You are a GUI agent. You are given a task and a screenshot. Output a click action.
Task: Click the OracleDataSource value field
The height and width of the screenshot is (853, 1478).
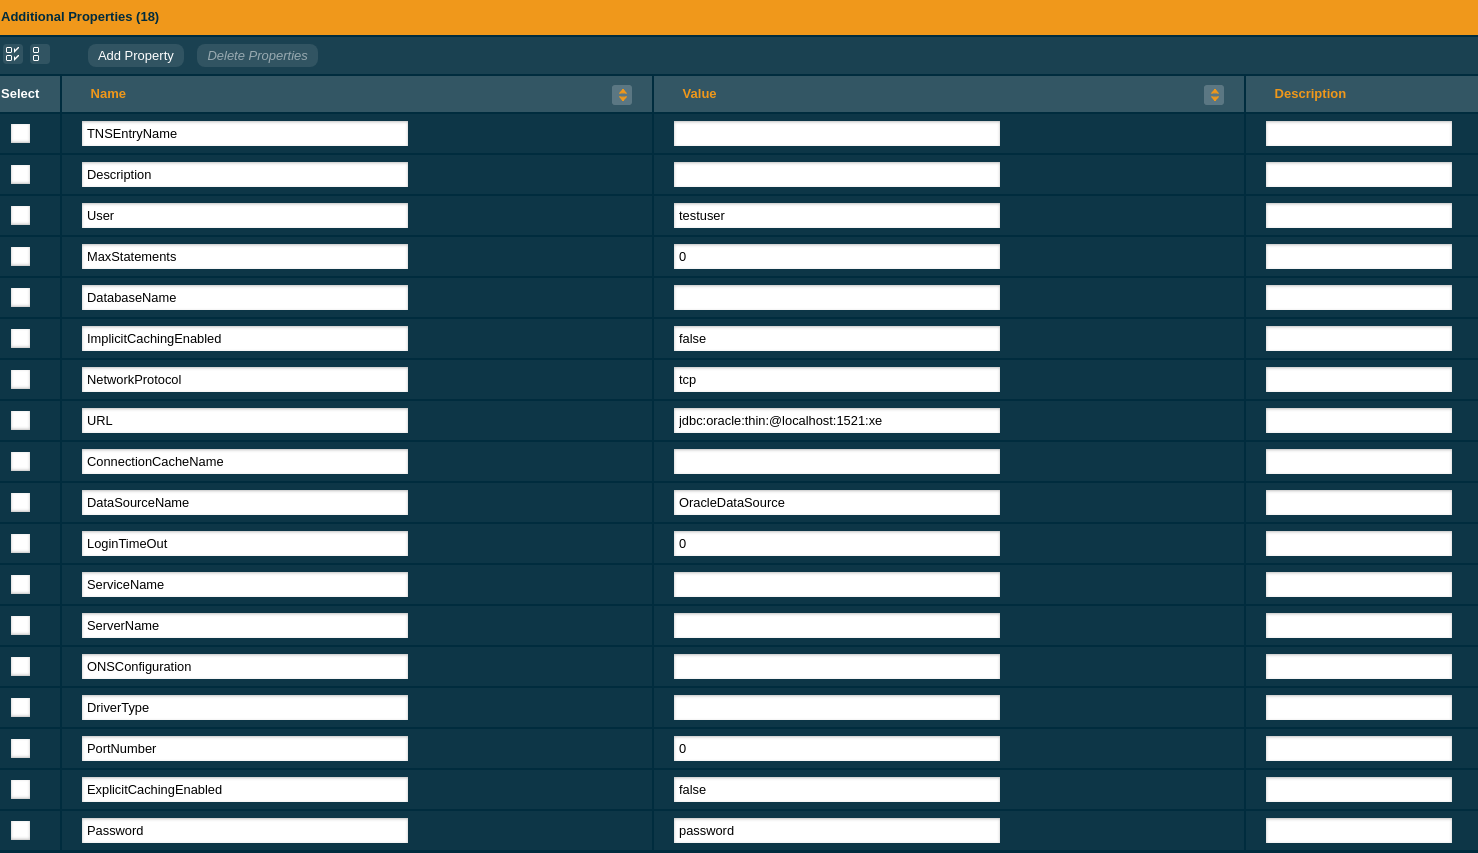(x=836, y=503)
